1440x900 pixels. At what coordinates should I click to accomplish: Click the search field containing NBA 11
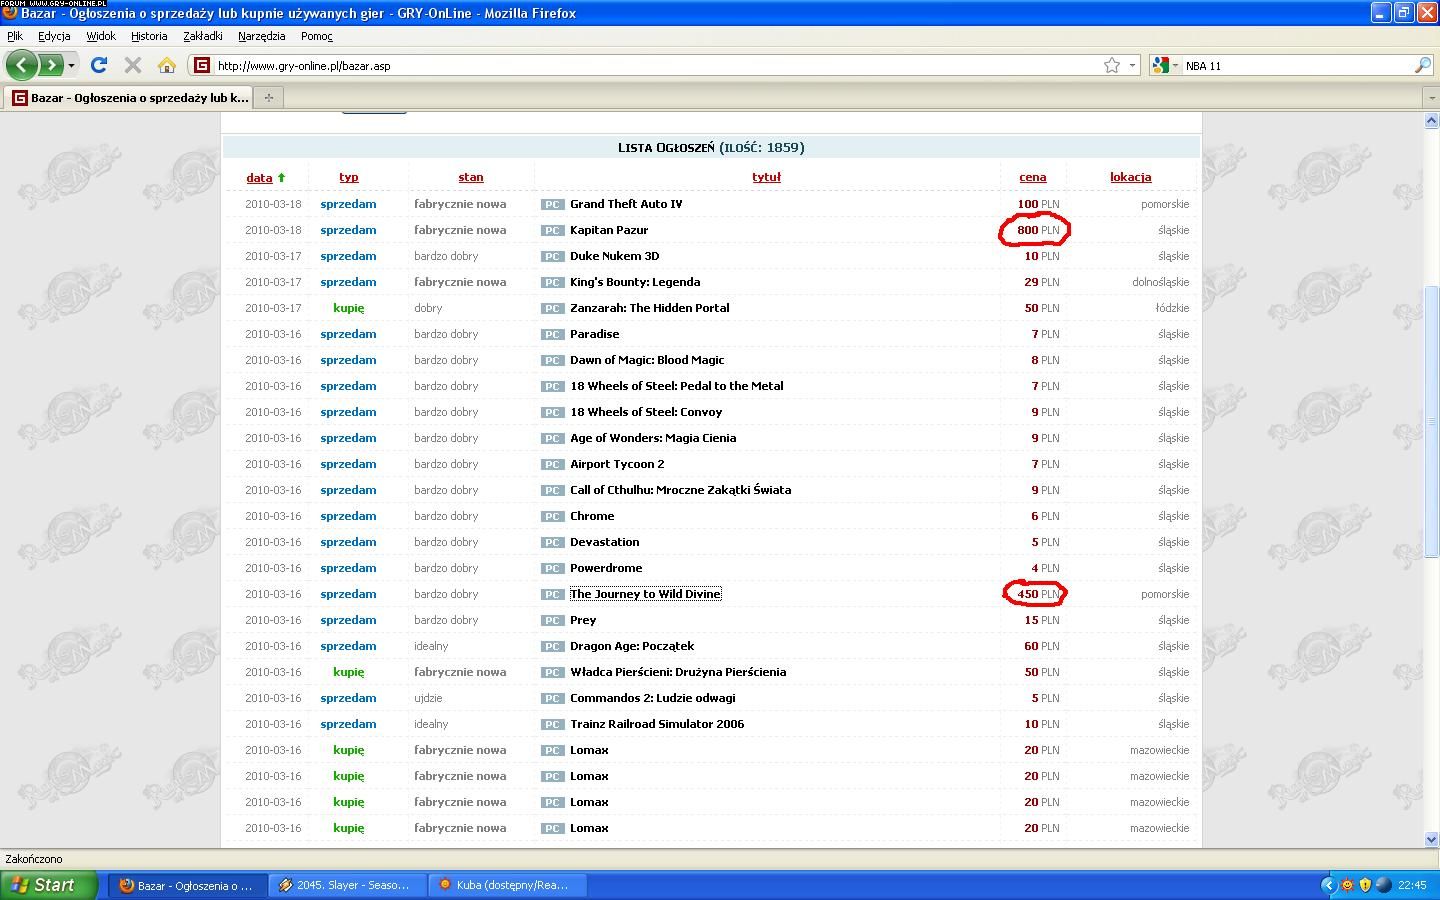1297,66
